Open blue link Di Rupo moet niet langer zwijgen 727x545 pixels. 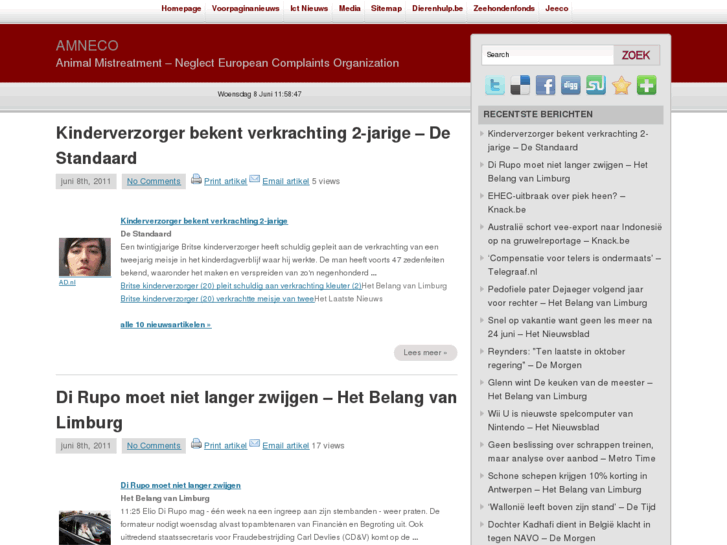[180, 485]
